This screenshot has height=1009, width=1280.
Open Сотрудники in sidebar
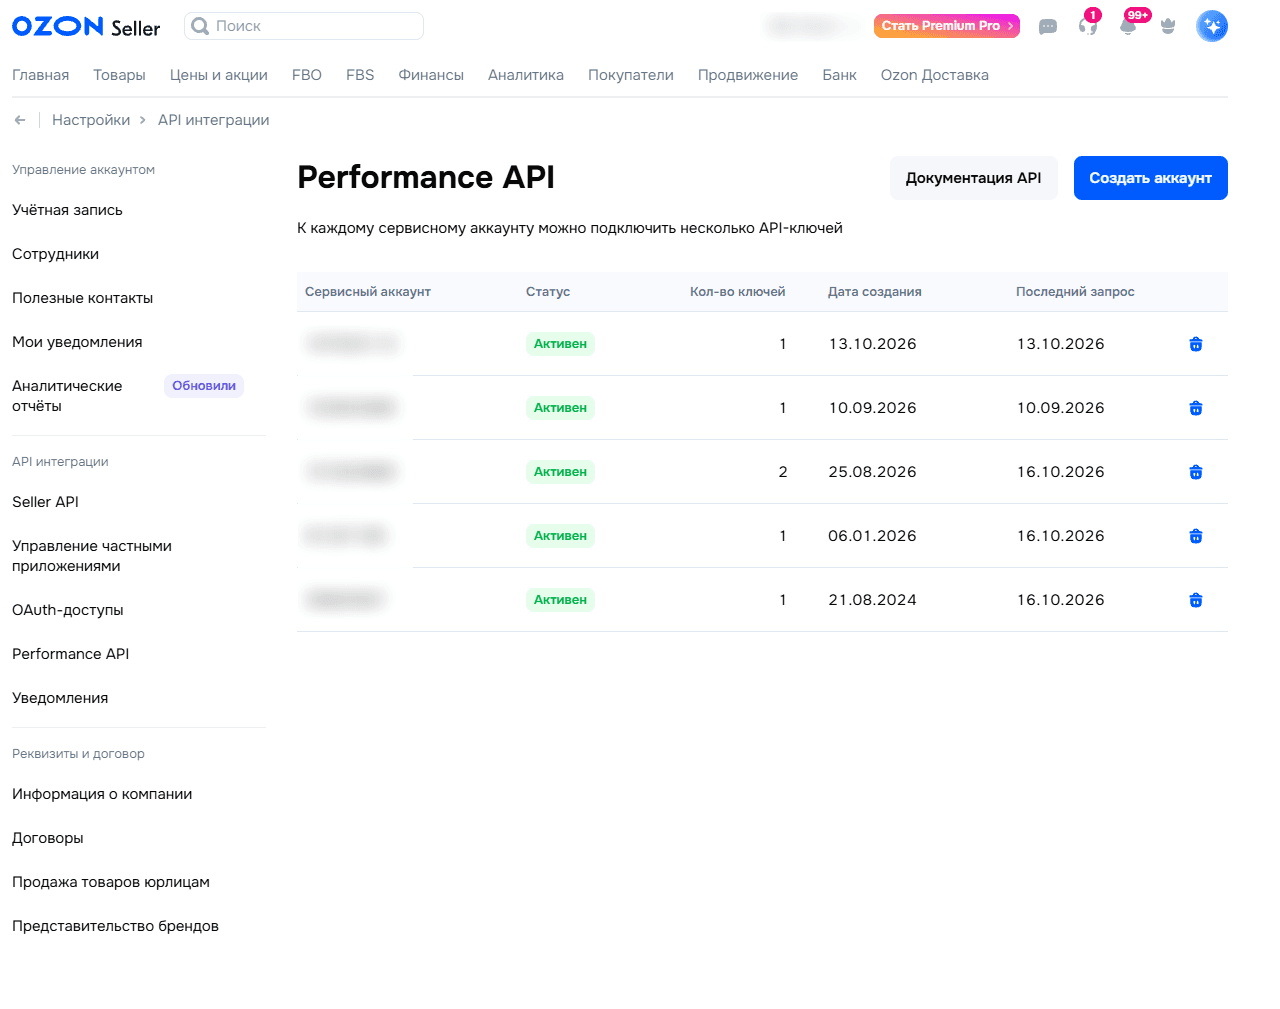(56, 254)
